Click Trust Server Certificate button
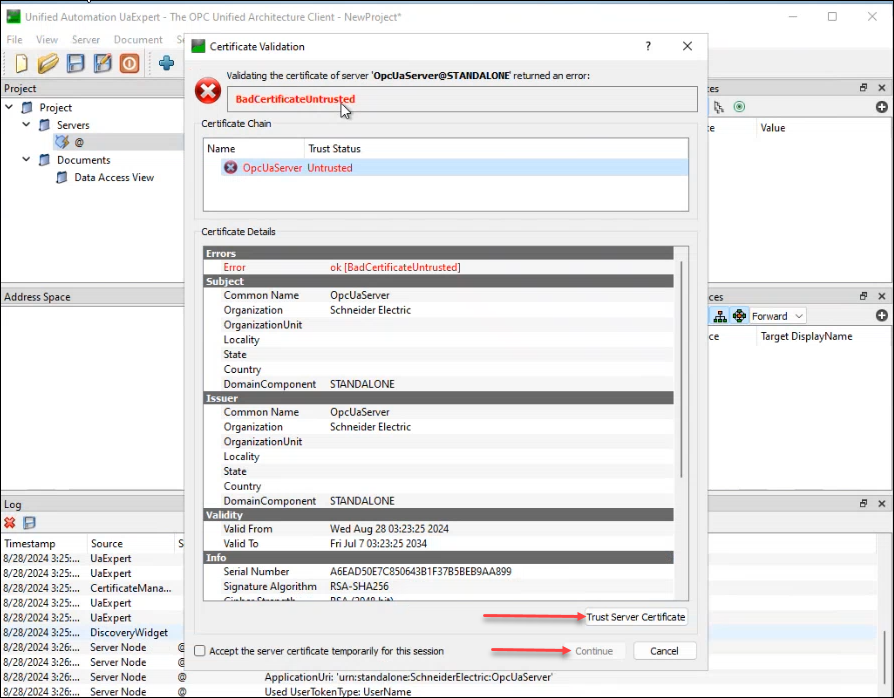This screenshot has width=894, height=698. [x=636, y=617]
